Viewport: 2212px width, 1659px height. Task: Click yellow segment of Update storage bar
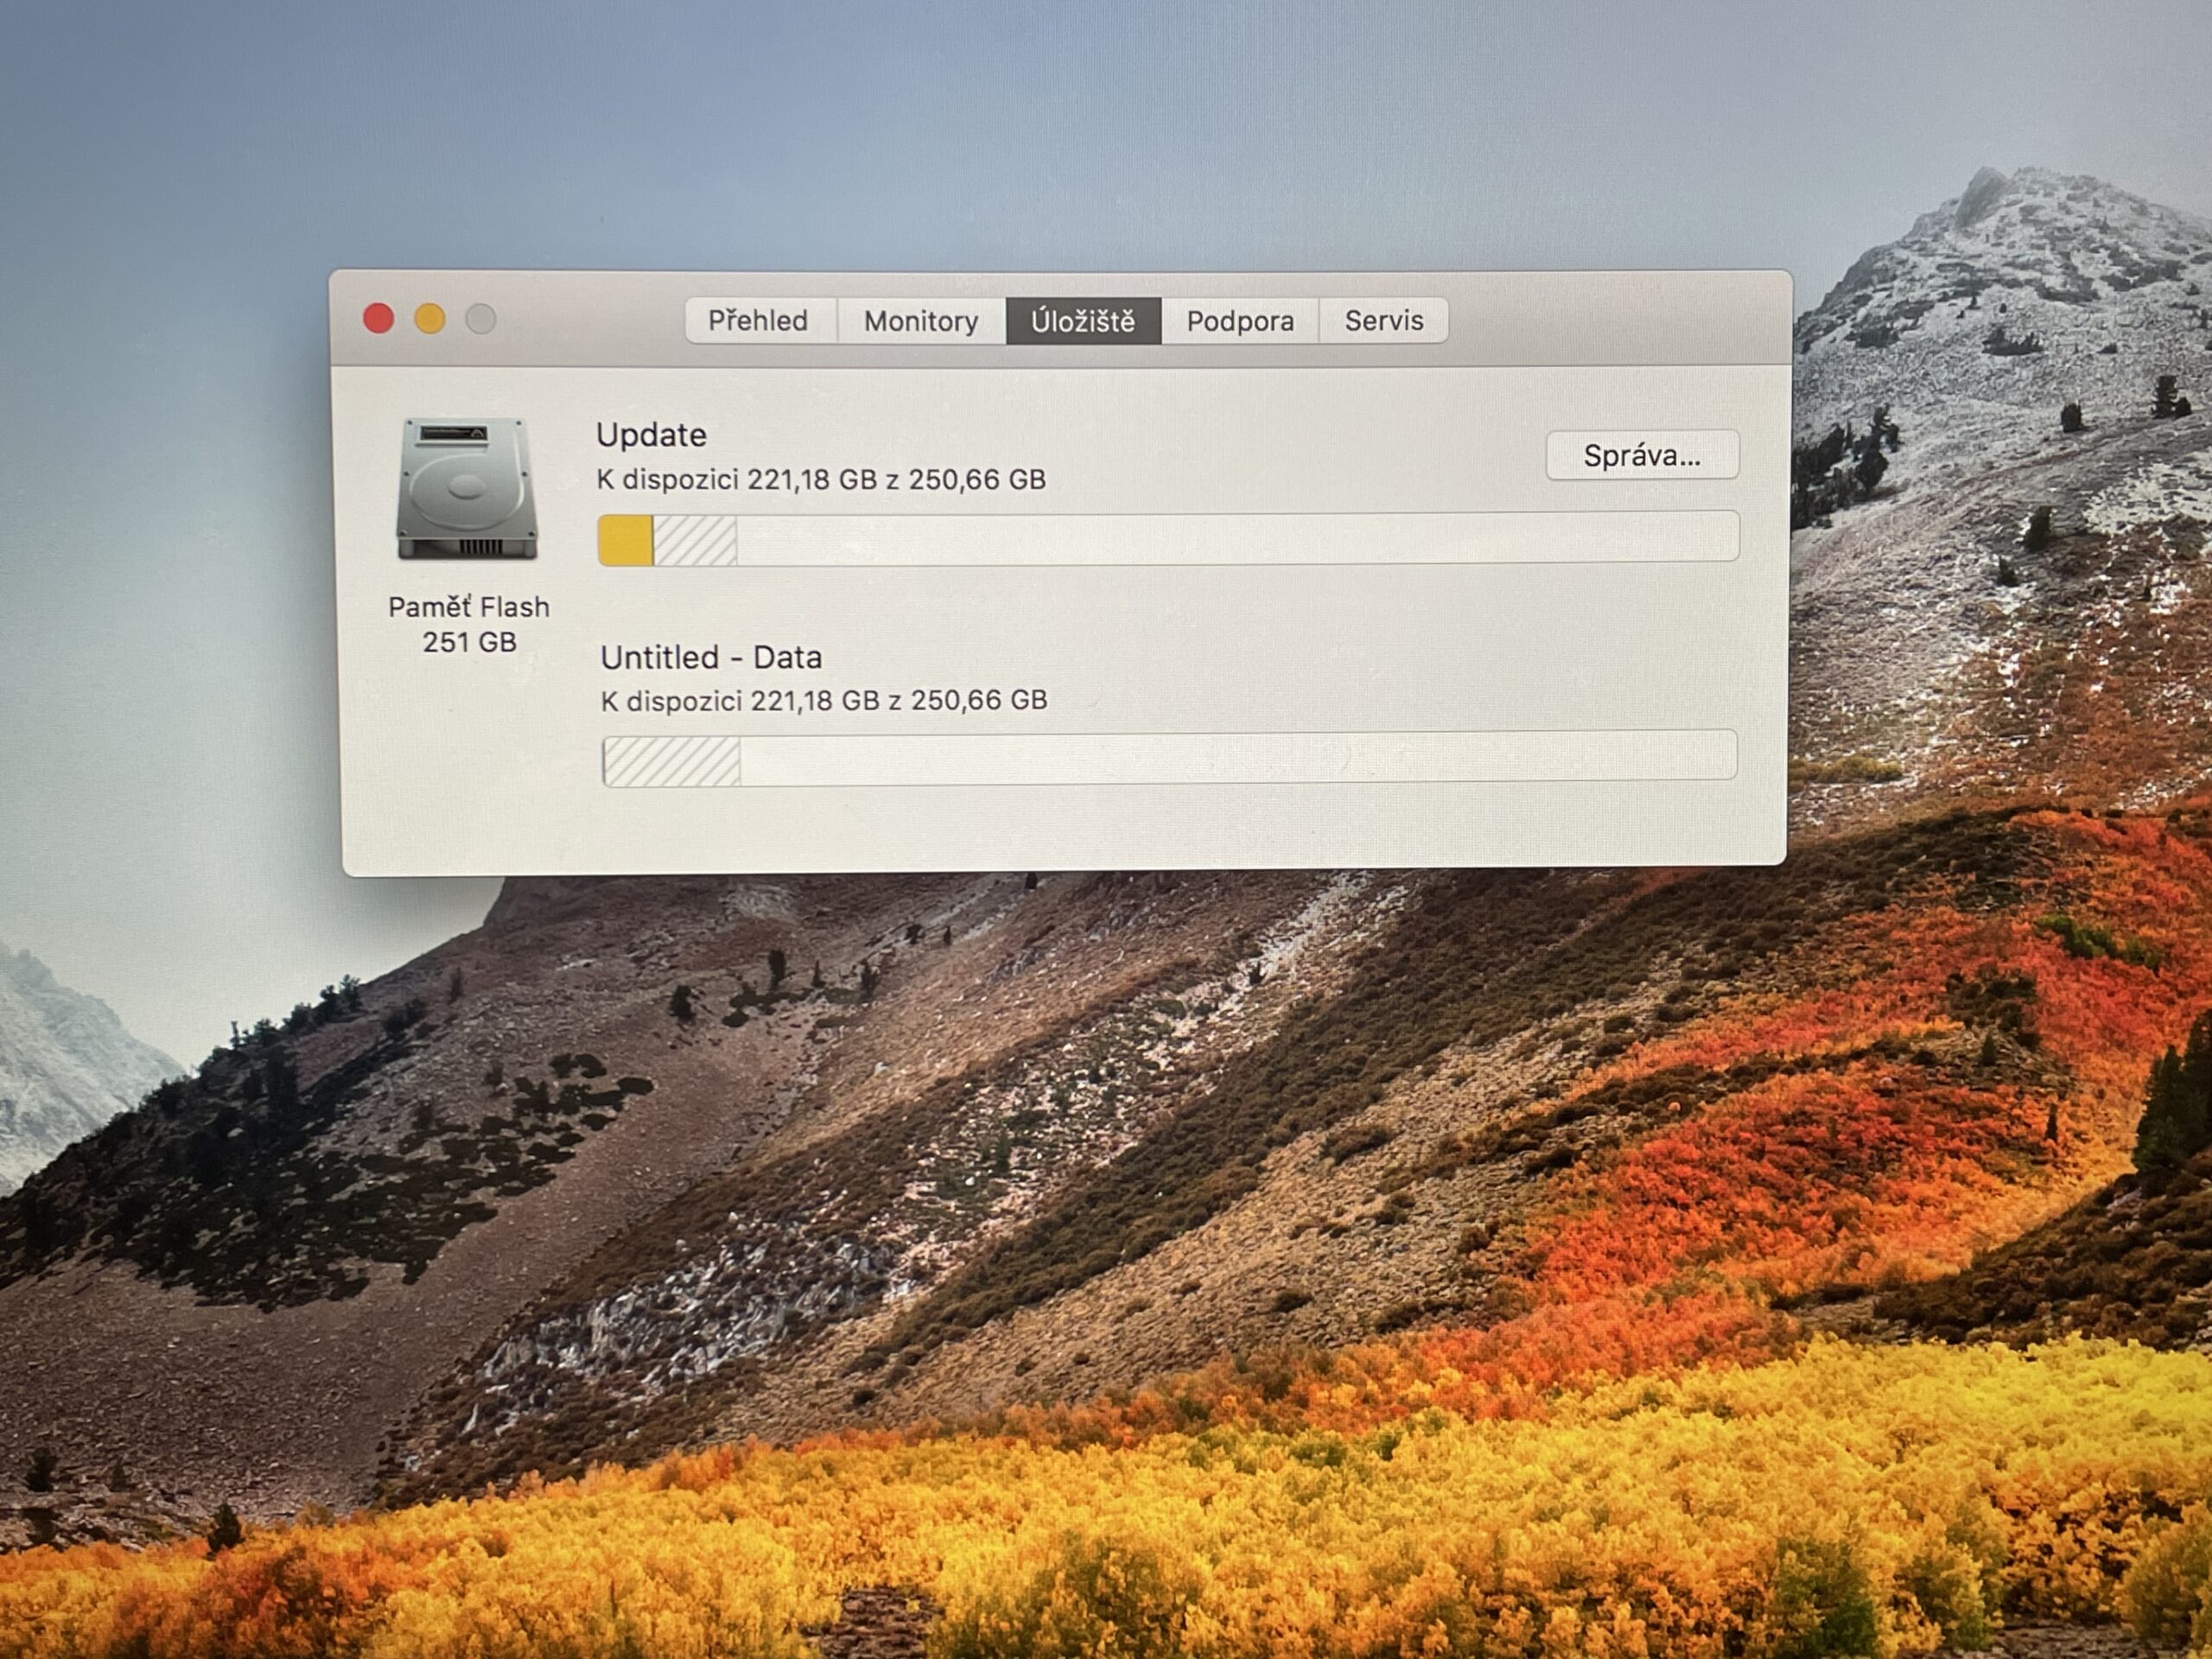tap(625, 541)
